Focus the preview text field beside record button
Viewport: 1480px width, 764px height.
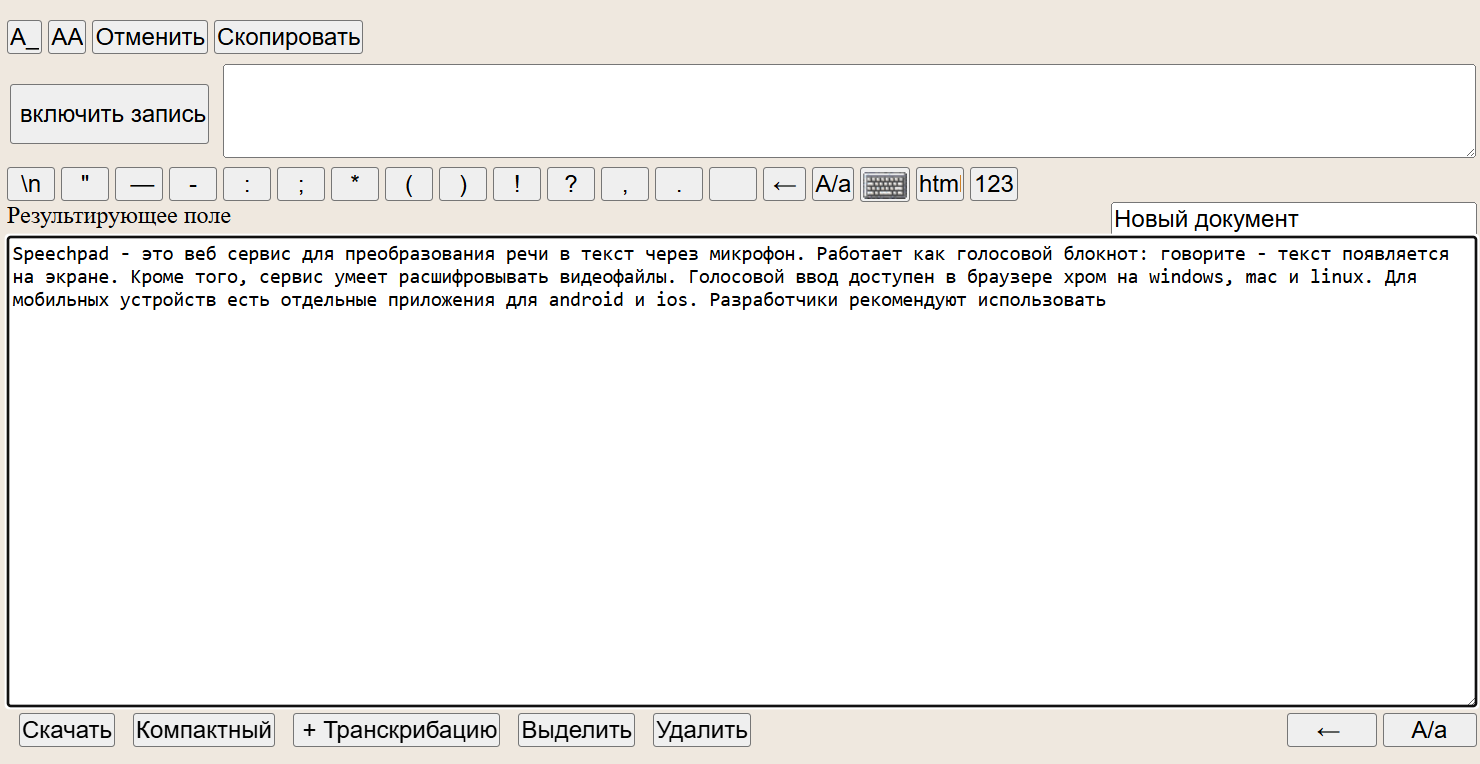point(849,111)
